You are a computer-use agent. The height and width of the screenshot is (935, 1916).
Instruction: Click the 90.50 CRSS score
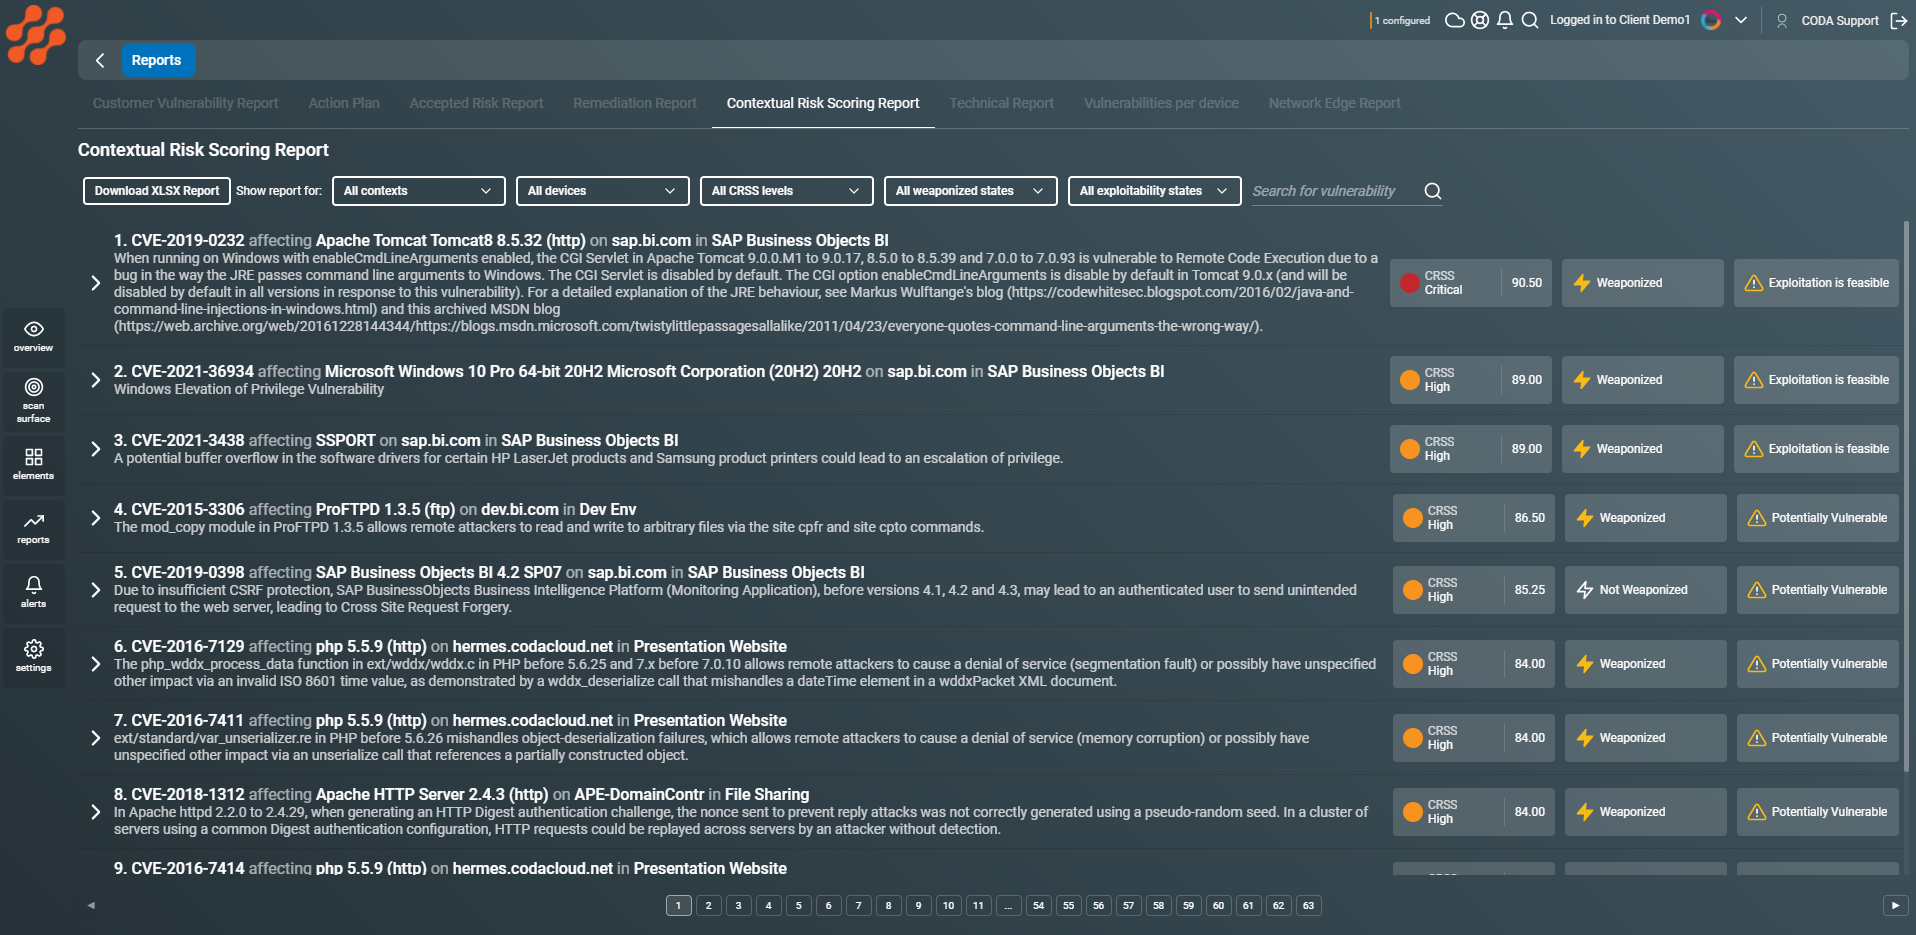pos(1527,283)
